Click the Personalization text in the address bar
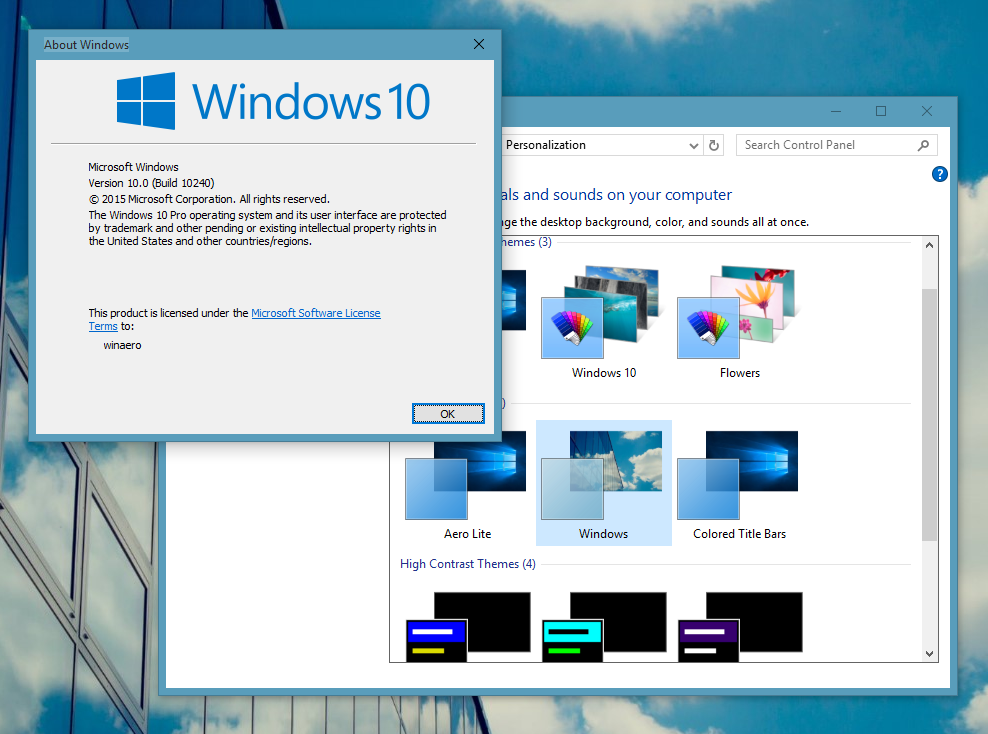 (x=545, y=145)
